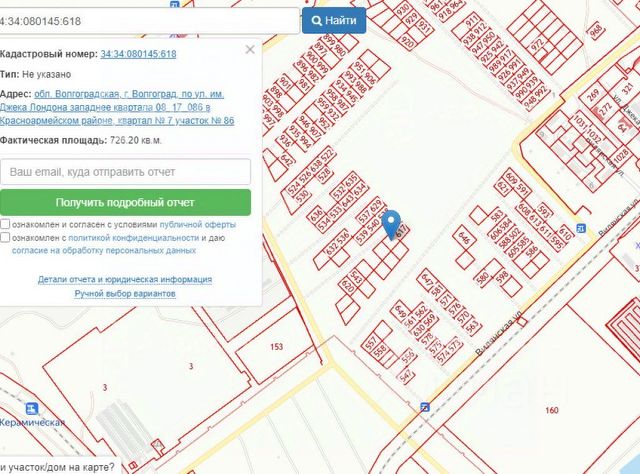Open the публичной оферты link
Viewport: 640px width, 474px height.
[x=198, y=225]
